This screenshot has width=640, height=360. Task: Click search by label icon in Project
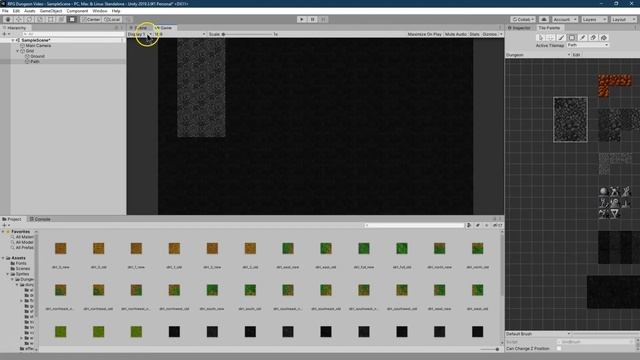[478, 225]
